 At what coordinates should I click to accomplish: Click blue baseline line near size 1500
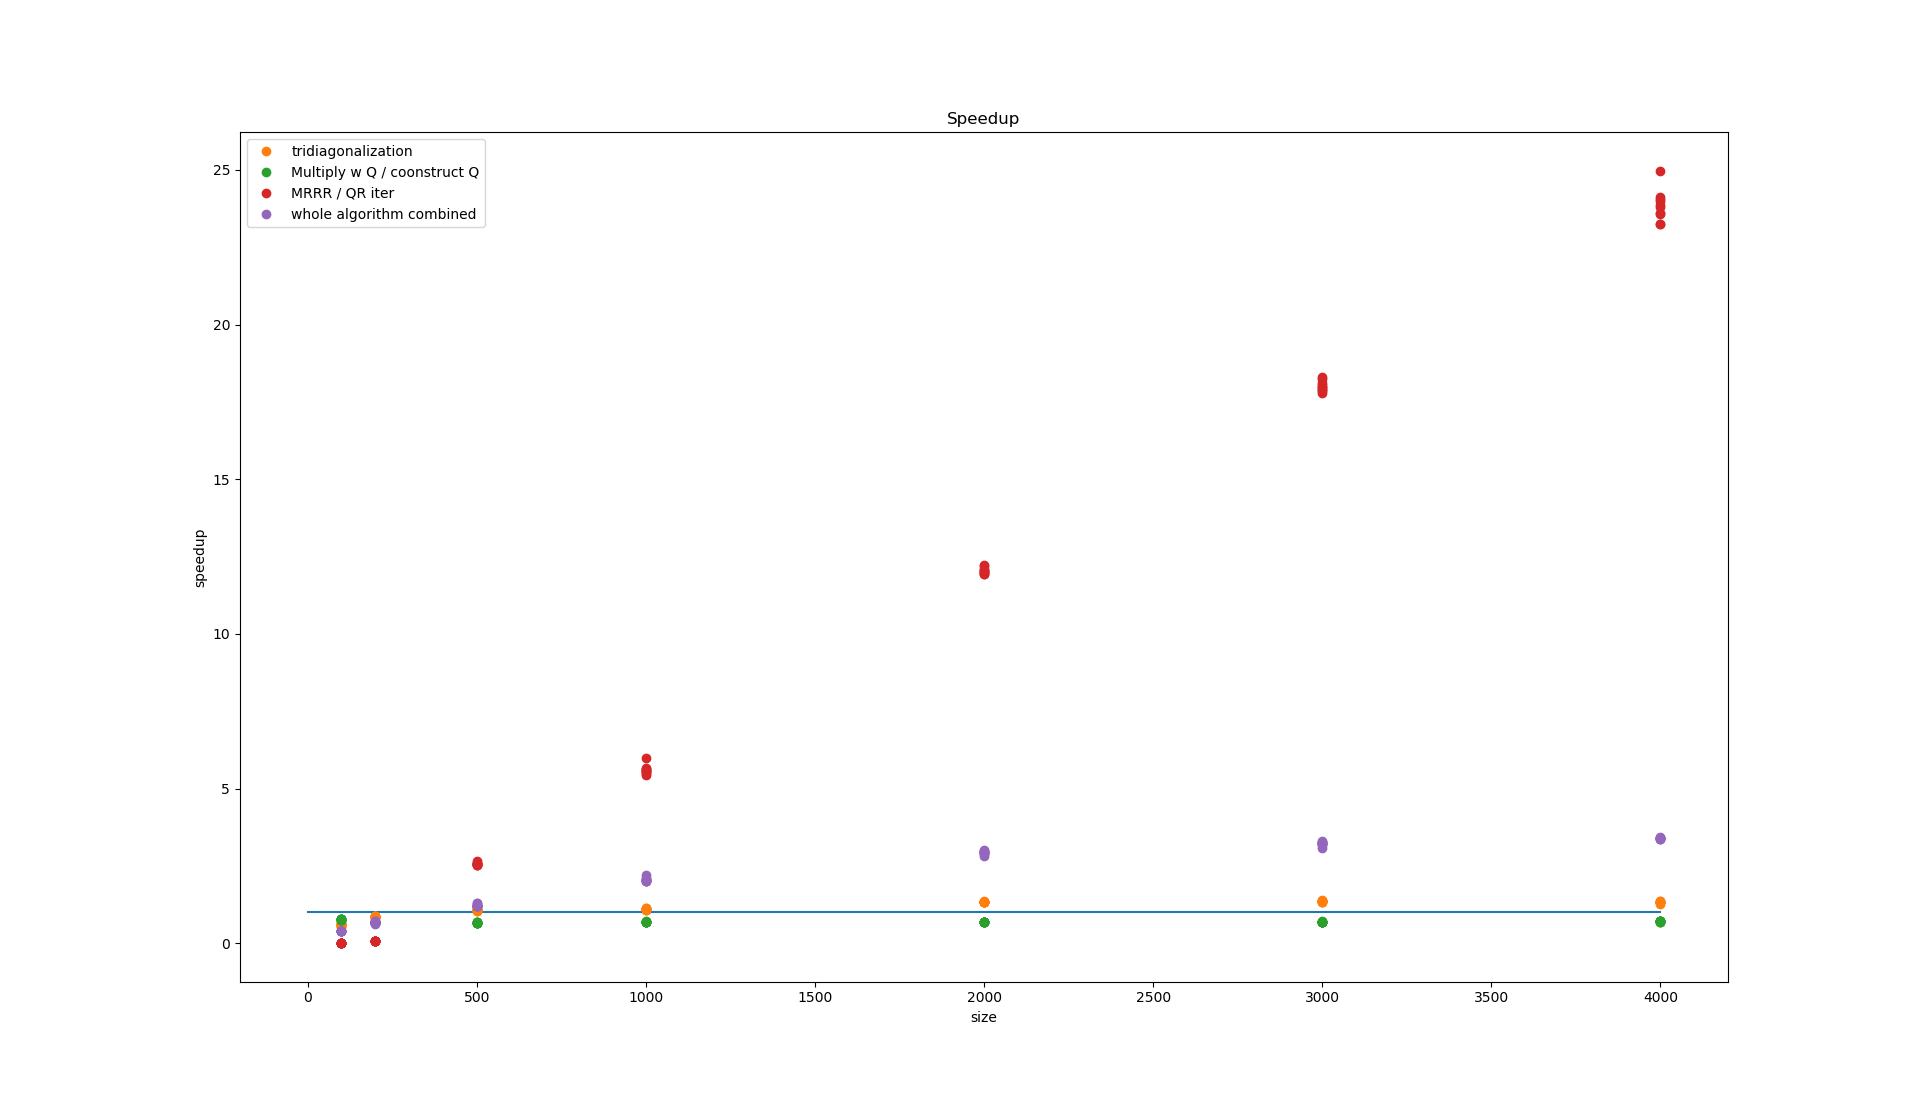tap(815, 912)
